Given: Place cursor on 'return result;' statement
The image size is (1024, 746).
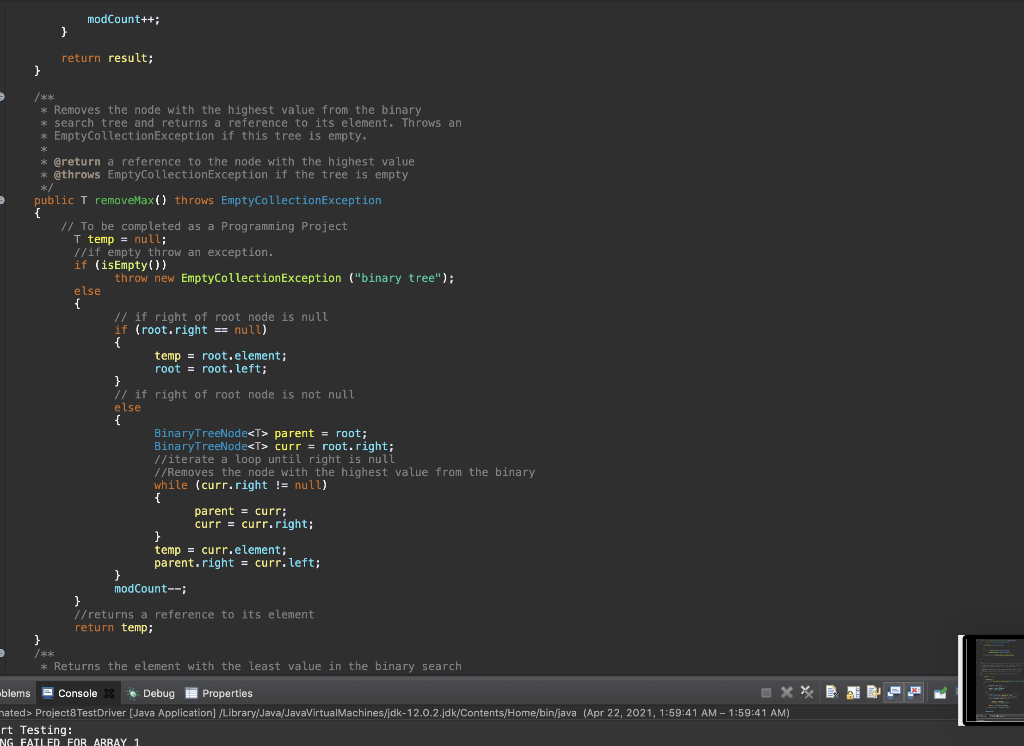Looking at the screenshot, I should [107, 58].
